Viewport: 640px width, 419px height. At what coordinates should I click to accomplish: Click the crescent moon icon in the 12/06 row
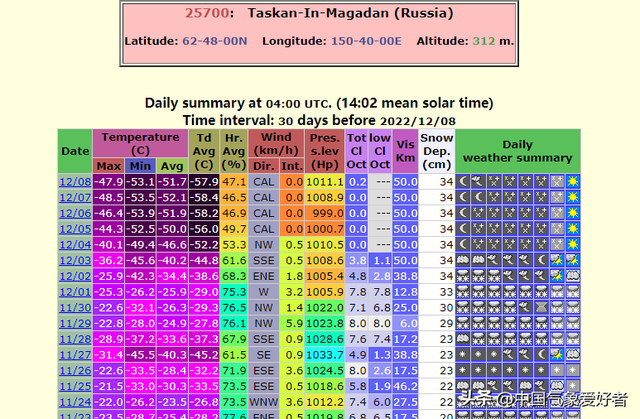[462, 213]
